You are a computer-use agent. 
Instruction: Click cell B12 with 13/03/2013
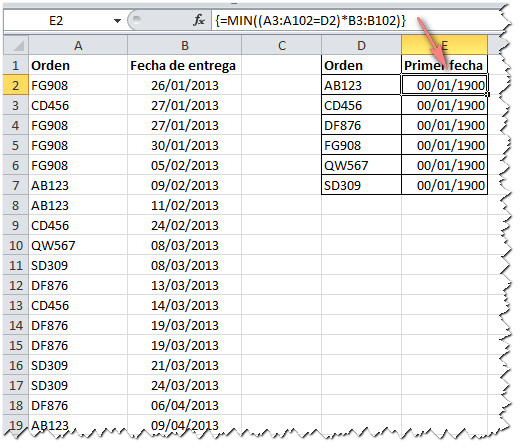click(x=184, y=285)
